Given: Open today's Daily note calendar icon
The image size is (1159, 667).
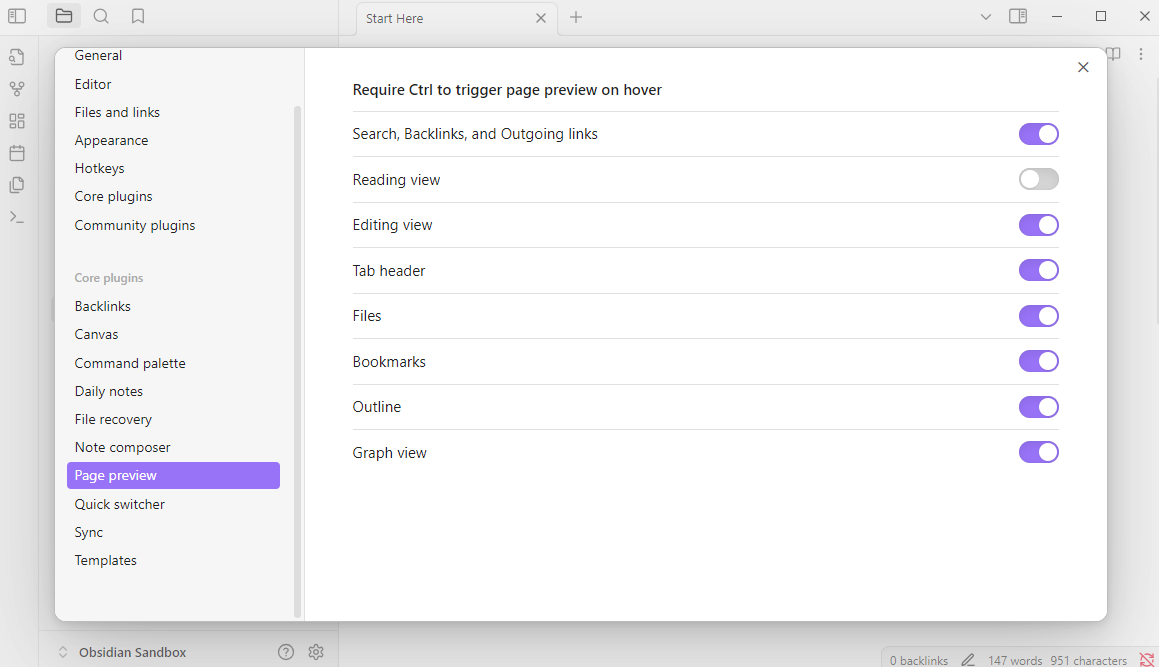Looking at the screenshot, I should click(16, 152).
